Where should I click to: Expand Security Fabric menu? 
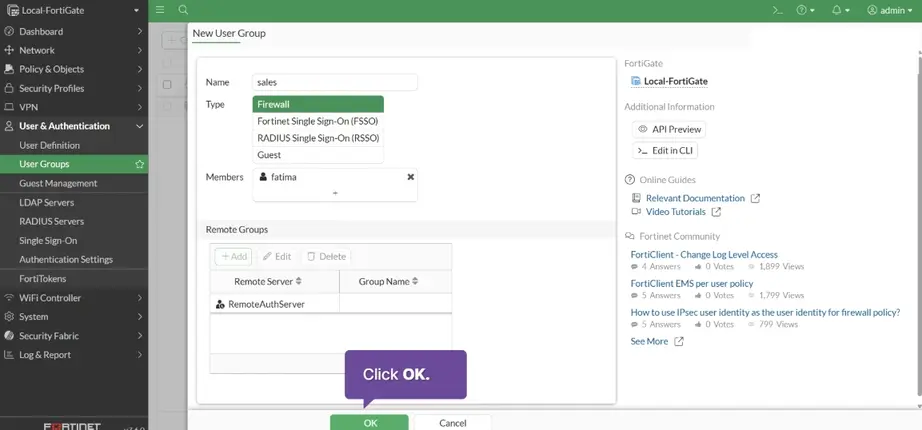(x=74, y=336)
